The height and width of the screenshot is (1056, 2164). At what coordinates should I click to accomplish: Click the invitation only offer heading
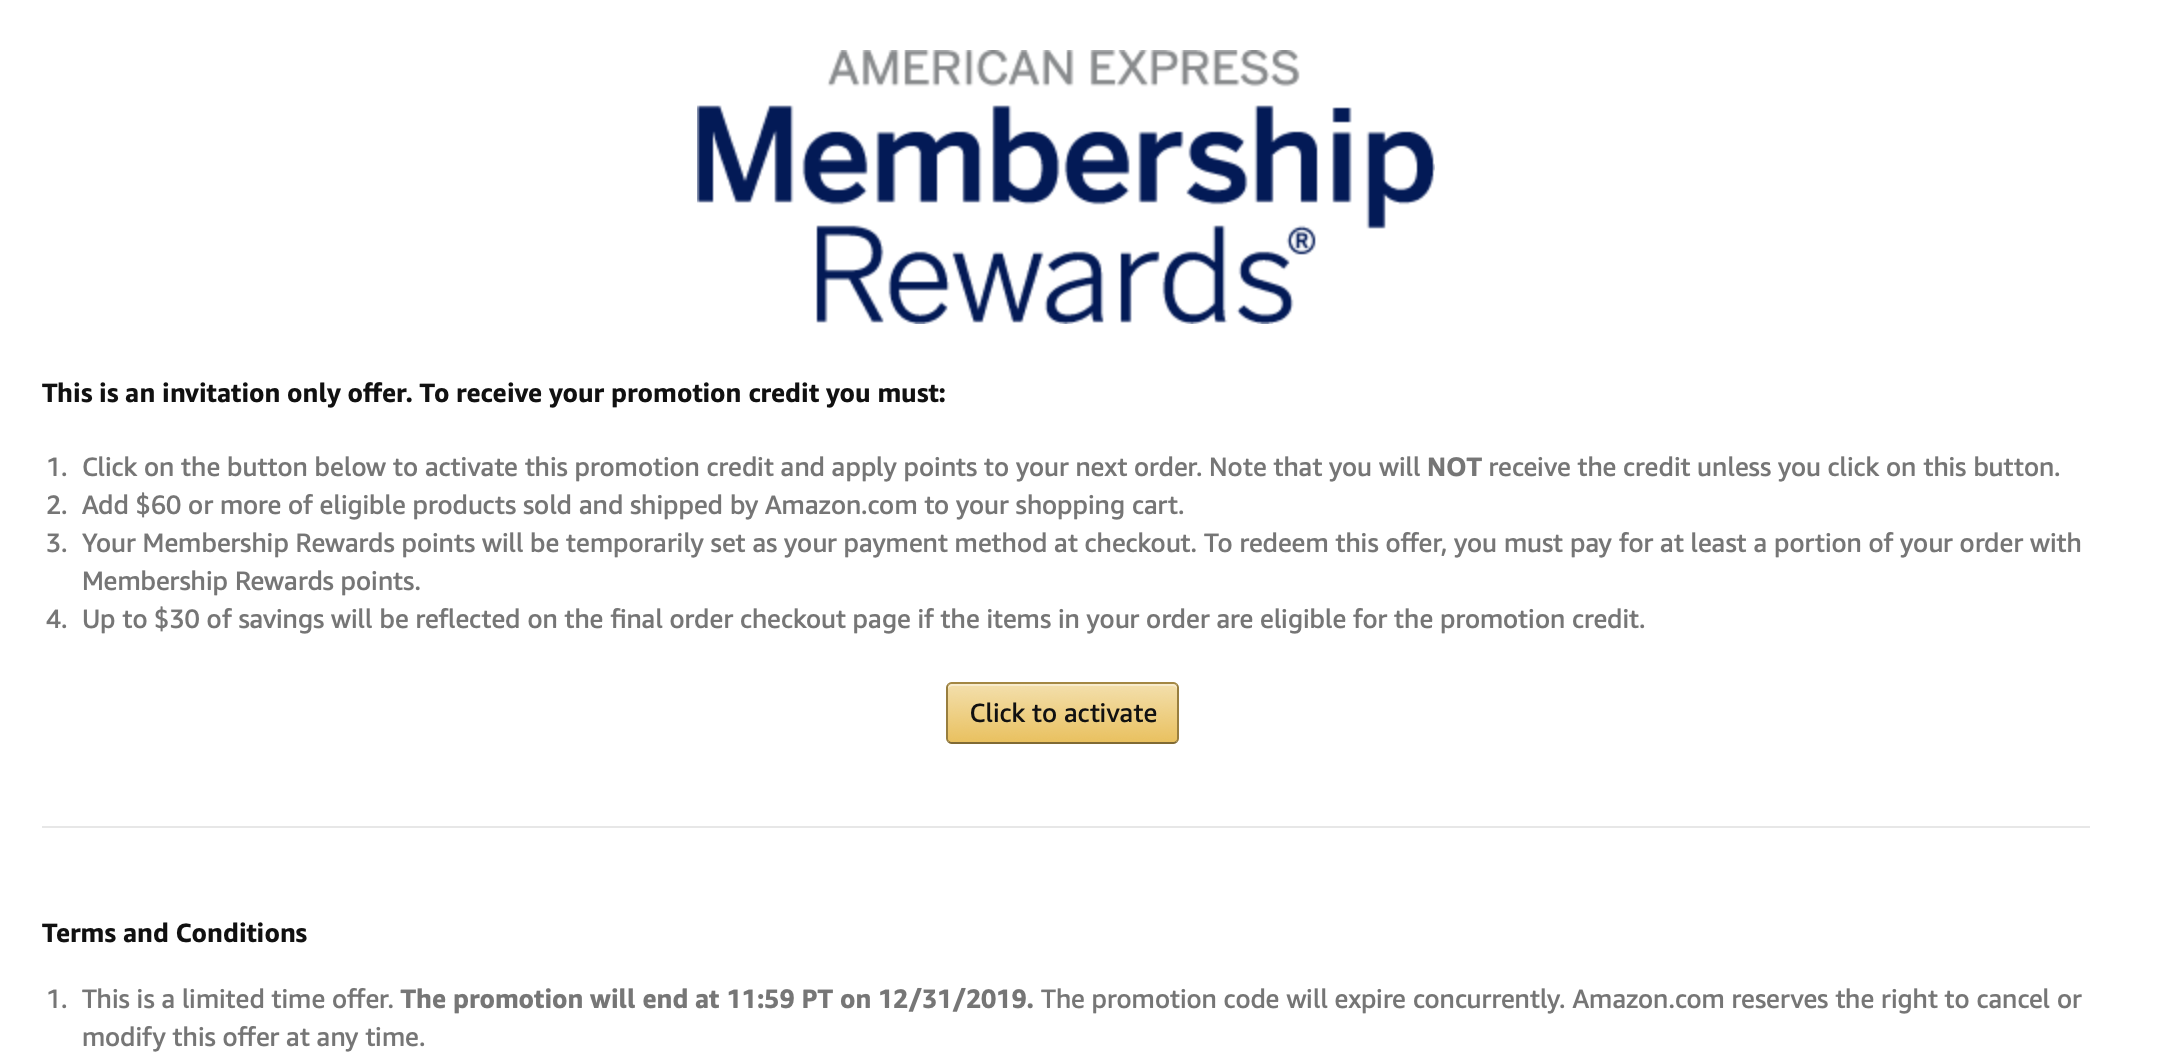point(494,393)
